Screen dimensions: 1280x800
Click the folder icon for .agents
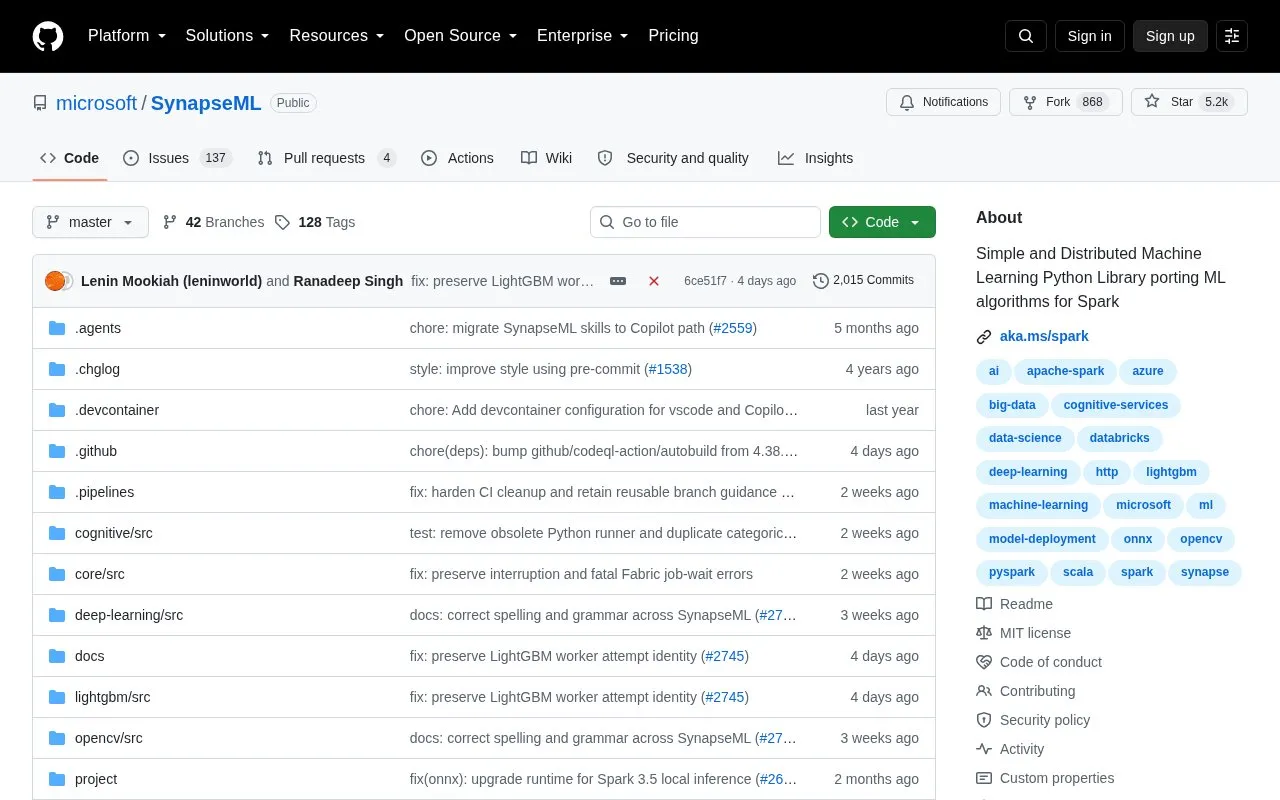tap(57, 328)
